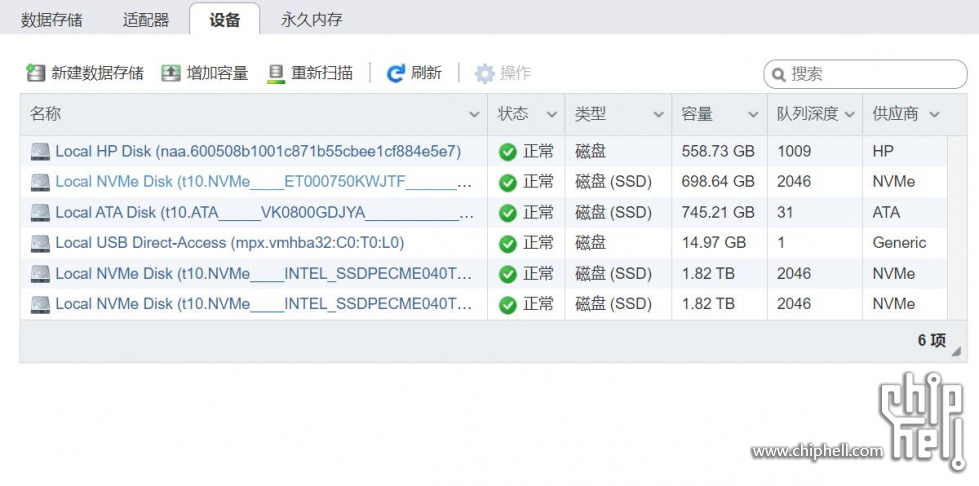This screenshot has height=486, width=979.
Task: Click the new datastore icon
Action: pyautogui.click(x=36, y=73)
